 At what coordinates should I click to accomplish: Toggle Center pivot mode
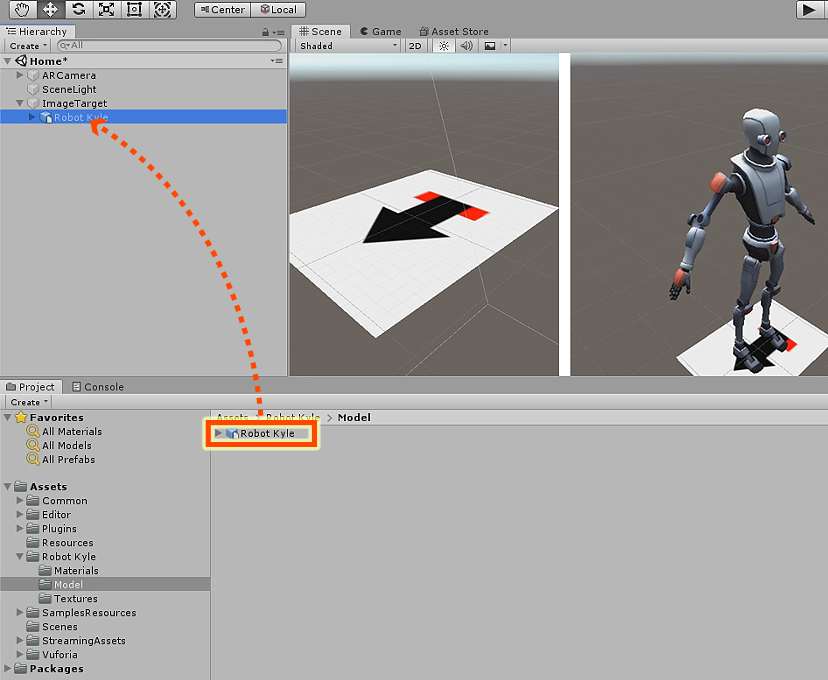223,10
